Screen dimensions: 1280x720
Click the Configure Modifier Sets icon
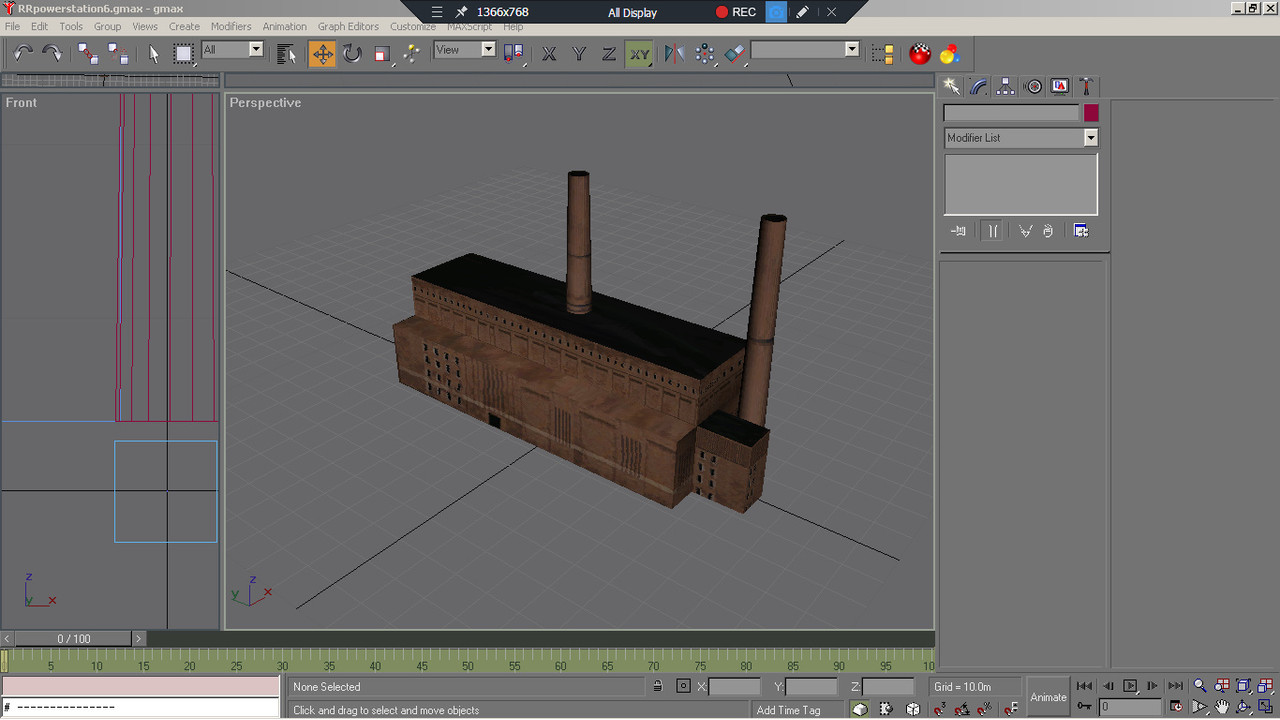(1081, 231)
